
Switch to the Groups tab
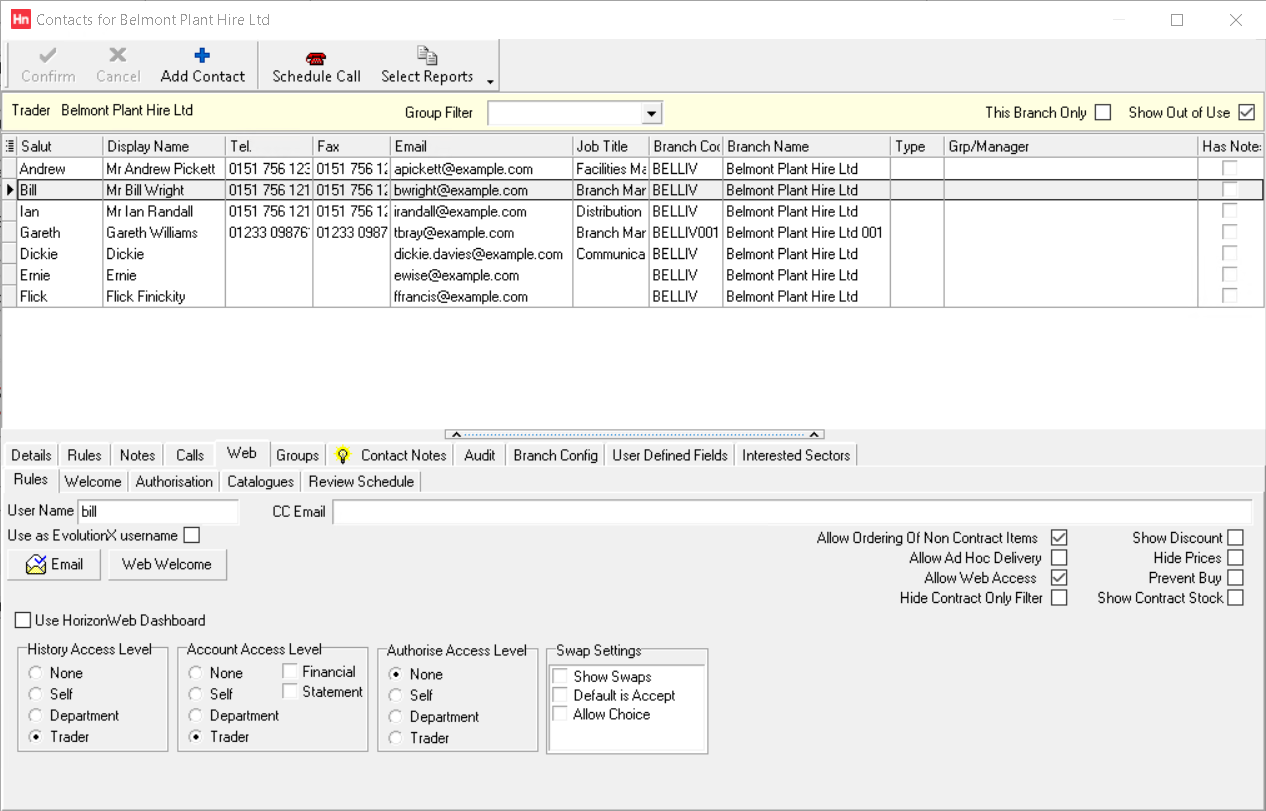pos(297,455)
